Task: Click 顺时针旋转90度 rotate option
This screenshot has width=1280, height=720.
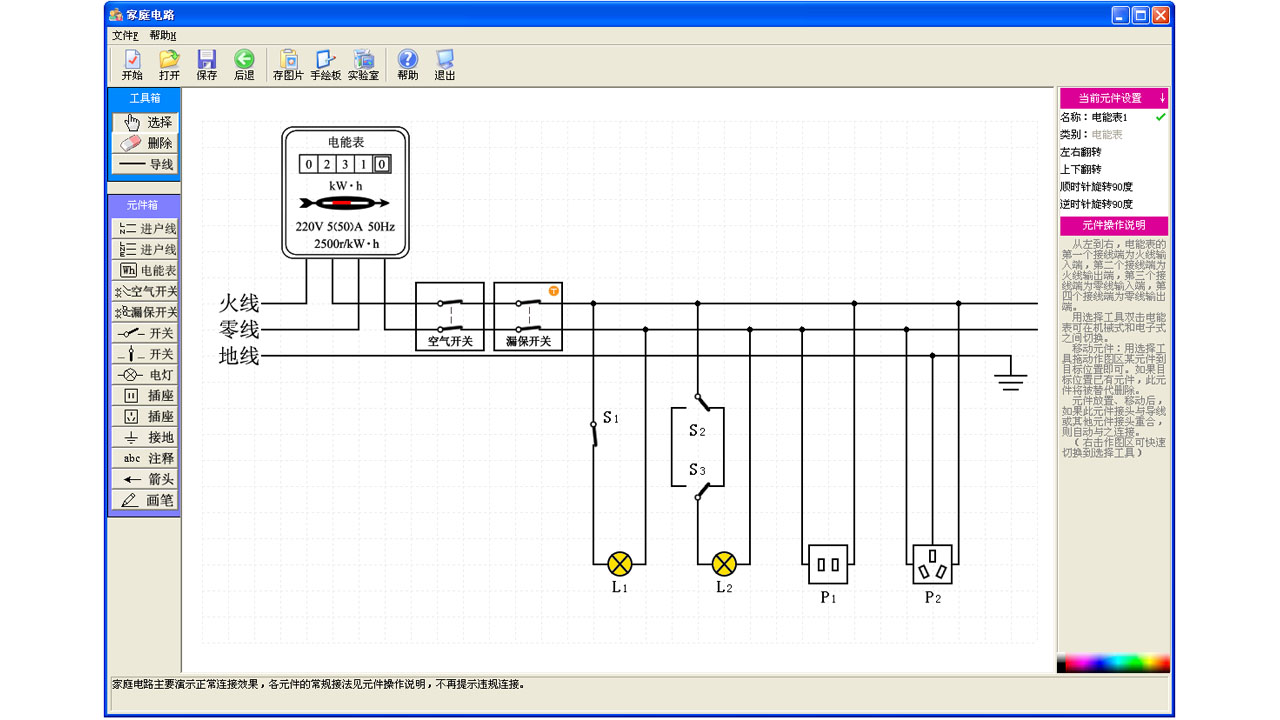Action: [1096, 186]
